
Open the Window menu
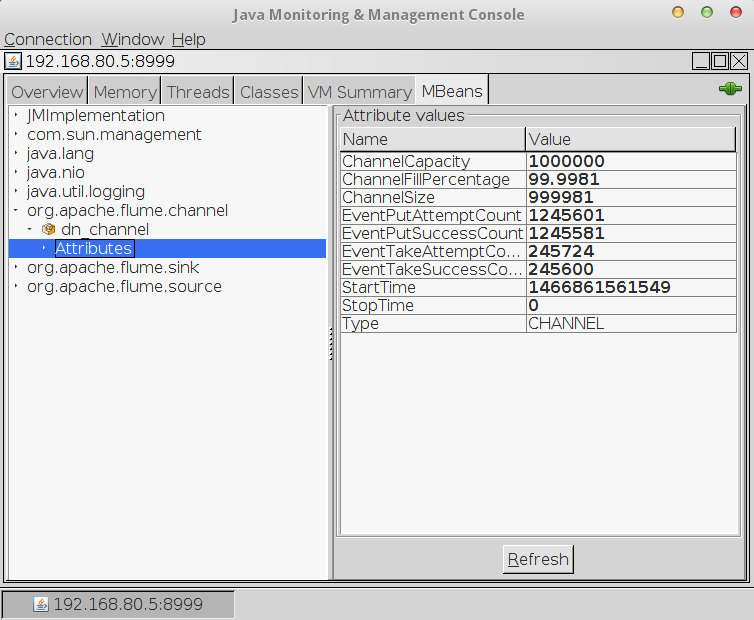[133, 39]
